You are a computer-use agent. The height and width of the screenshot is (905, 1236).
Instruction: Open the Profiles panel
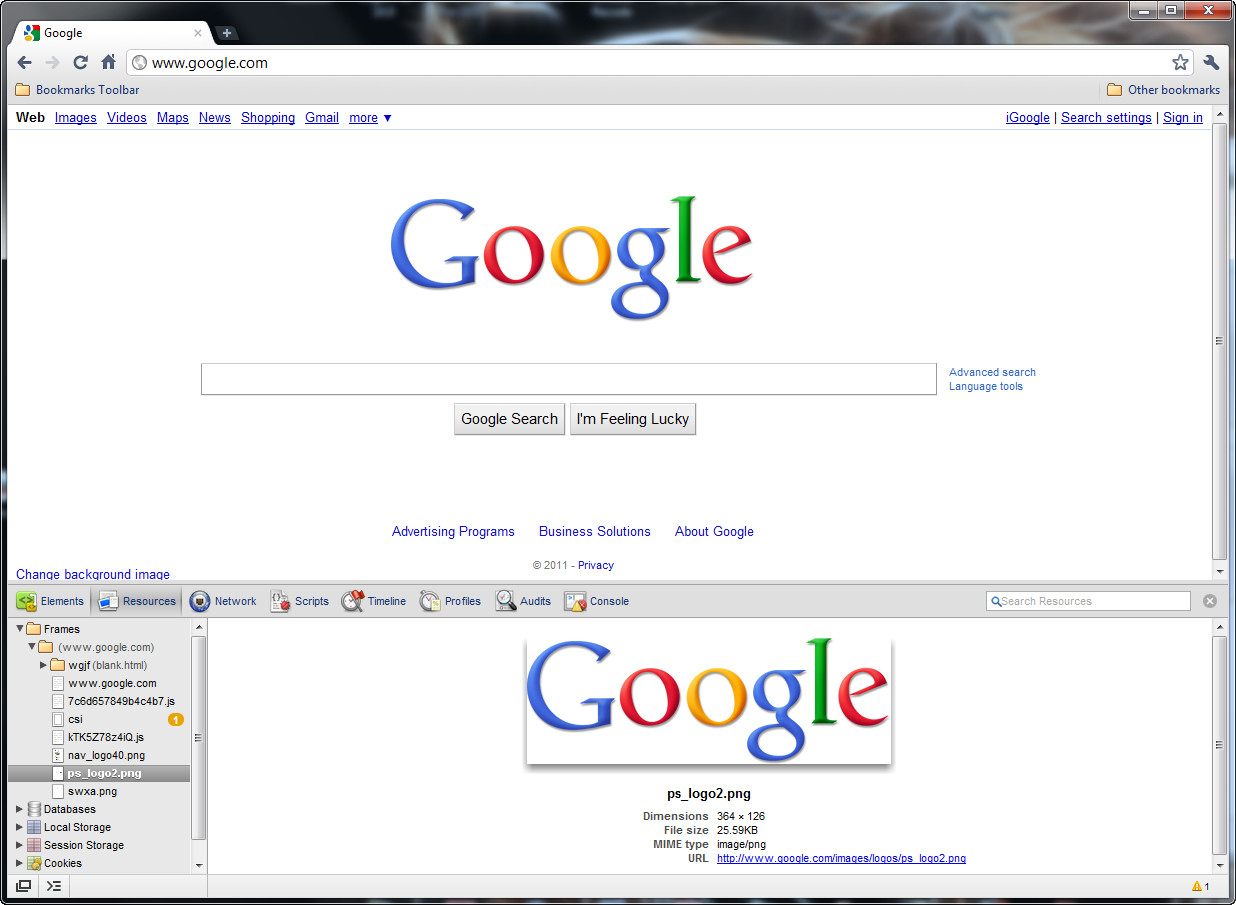[x=451, y=601]
